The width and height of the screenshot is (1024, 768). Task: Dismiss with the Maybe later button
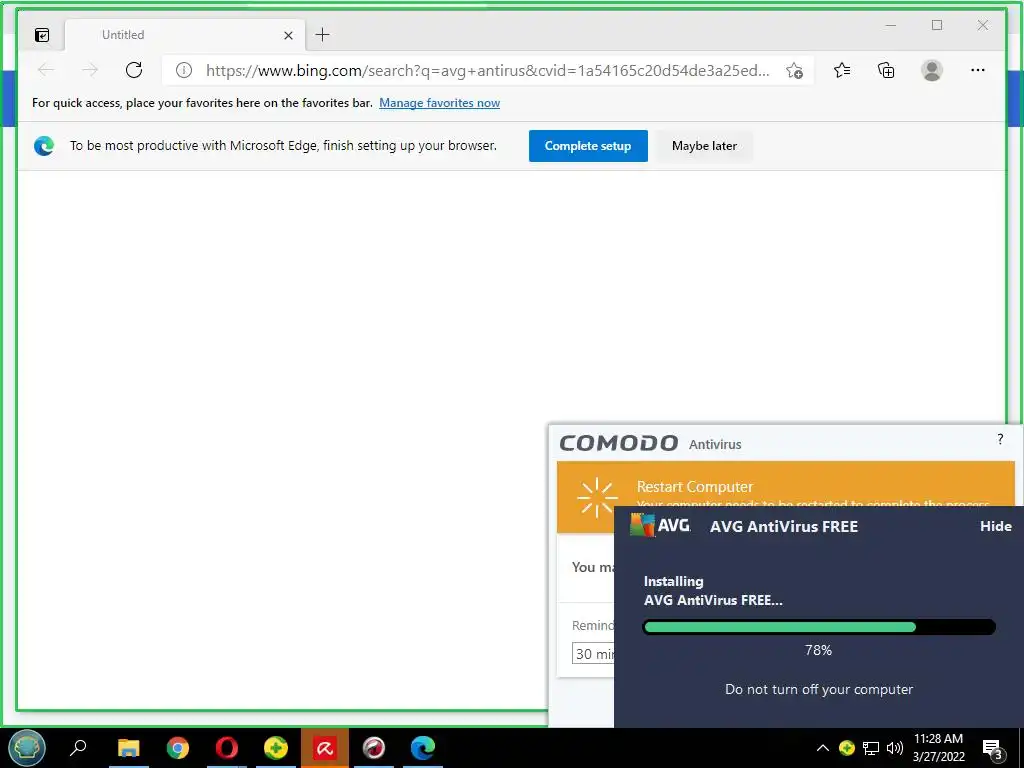704,146
